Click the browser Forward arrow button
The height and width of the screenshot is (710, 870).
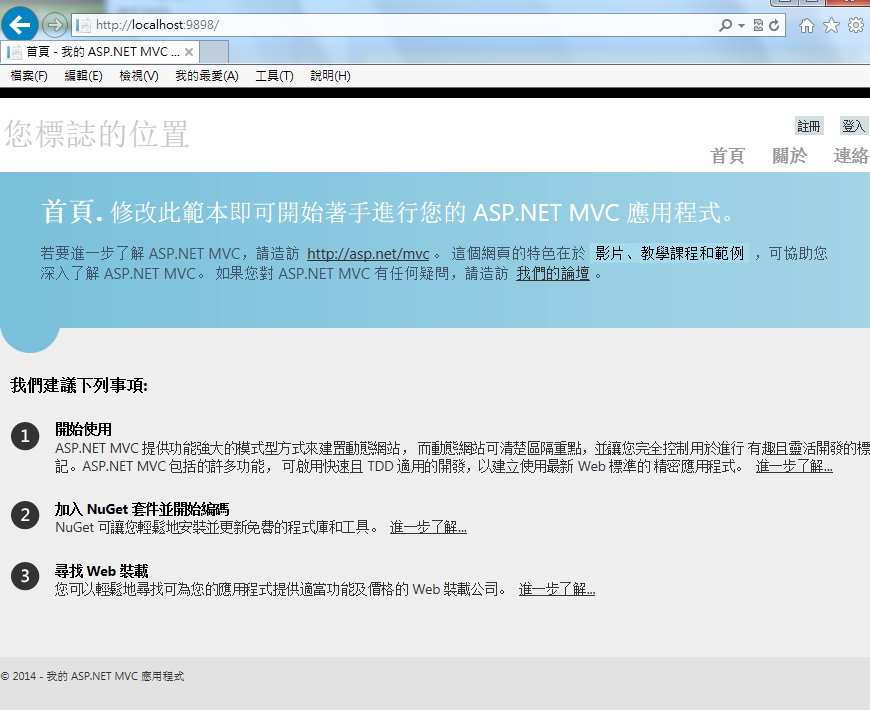coord(54,25)
